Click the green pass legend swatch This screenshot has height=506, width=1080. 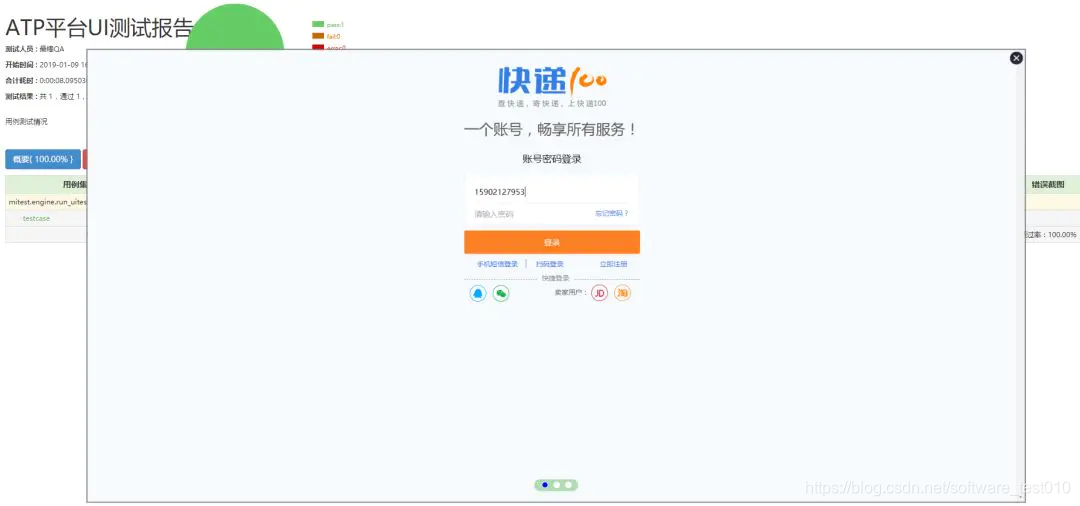(x=318, y=24)
